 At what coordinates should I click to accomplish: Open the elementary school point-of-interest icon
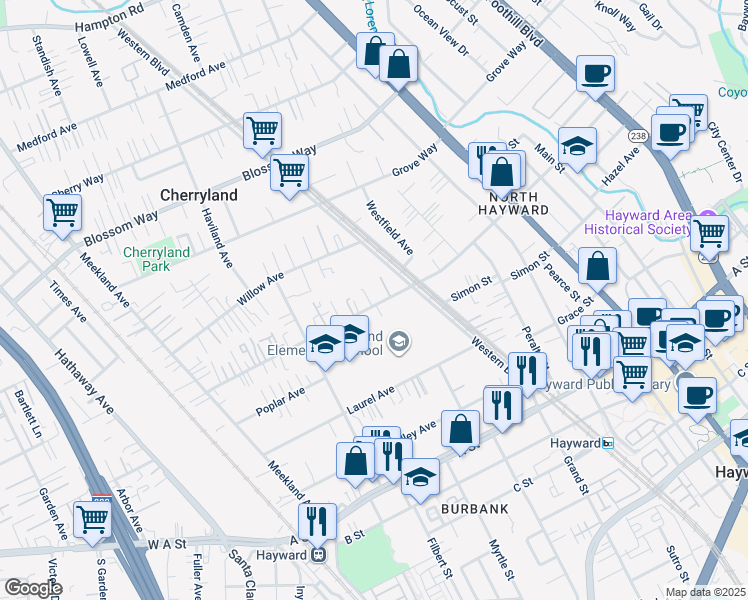point(399,344)
